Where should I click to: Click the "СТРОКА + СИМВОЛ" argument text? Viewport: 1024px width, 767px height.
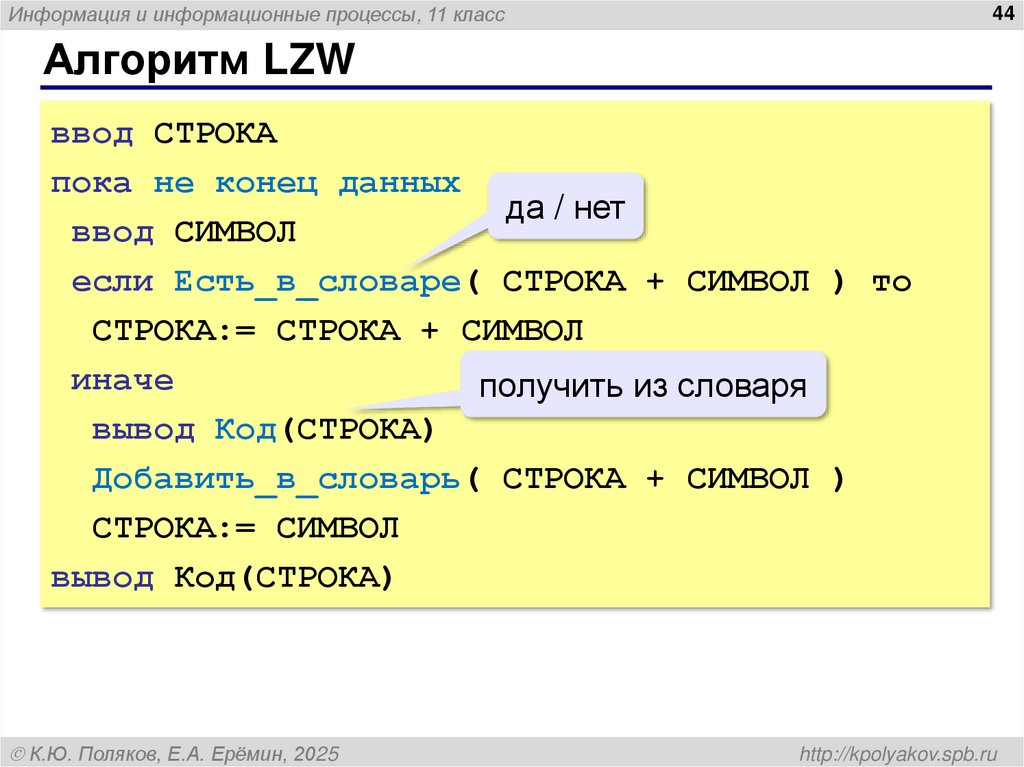(655, 281)
